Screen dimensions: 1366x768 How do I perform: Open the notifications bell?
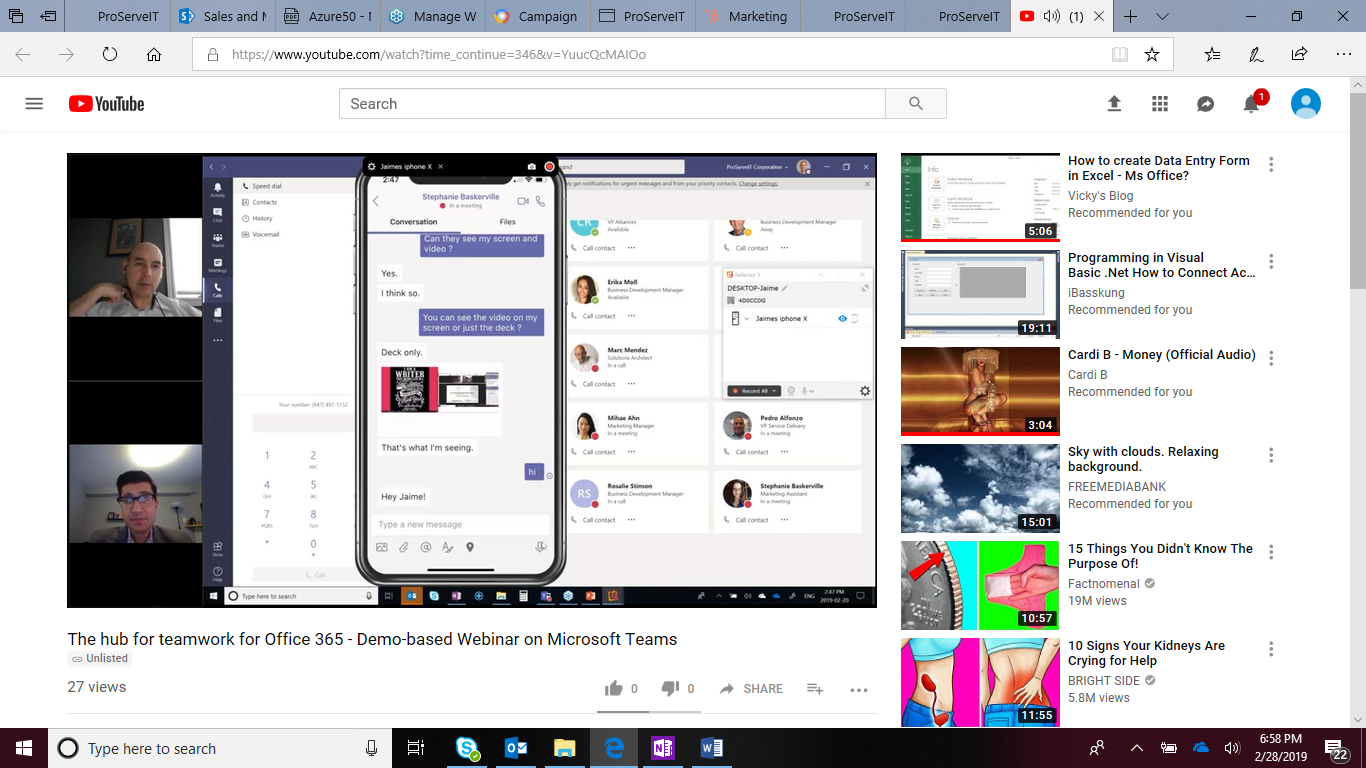pyautogui.click(x=1251, y=103)
